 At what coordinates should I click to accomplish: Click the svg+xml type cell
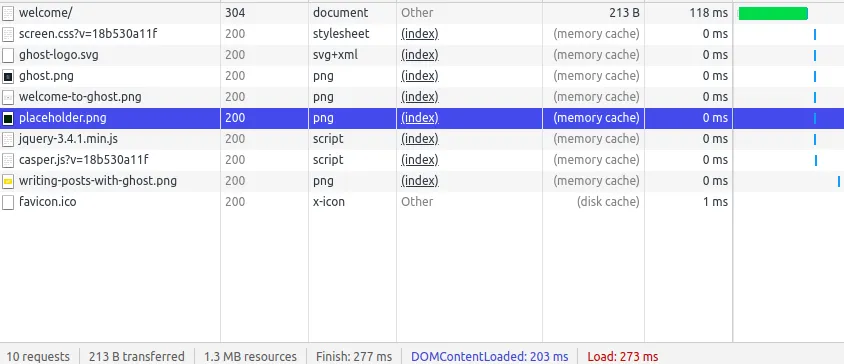335,55
